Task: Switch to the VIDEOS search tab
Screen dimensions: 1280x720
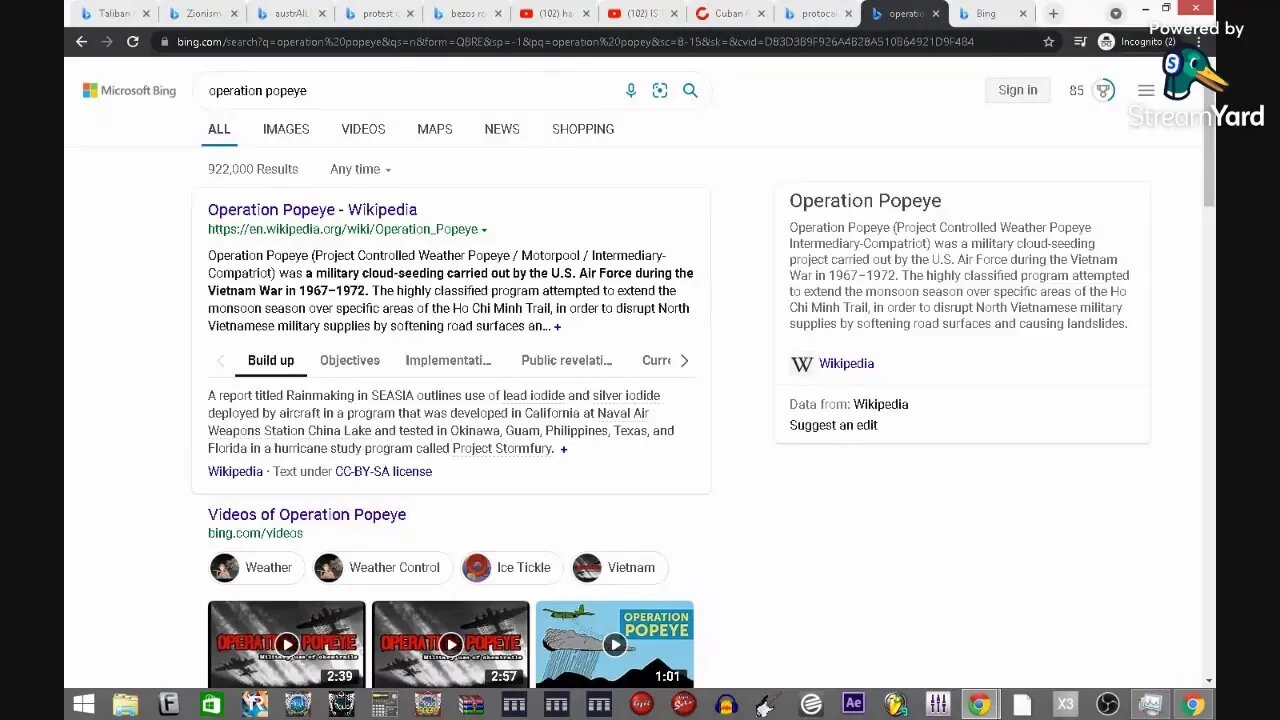Action: coord(363,129)
